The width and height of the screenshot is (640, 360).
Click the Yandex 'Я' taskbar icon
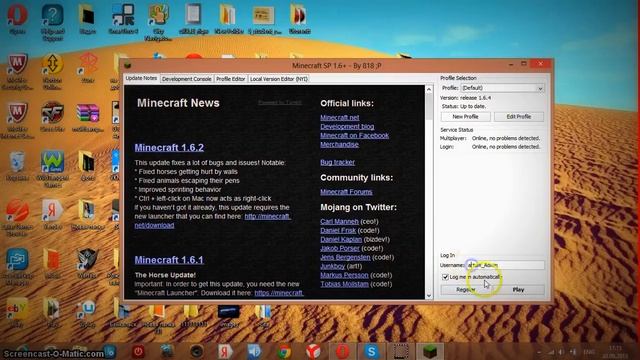(225, 351)
